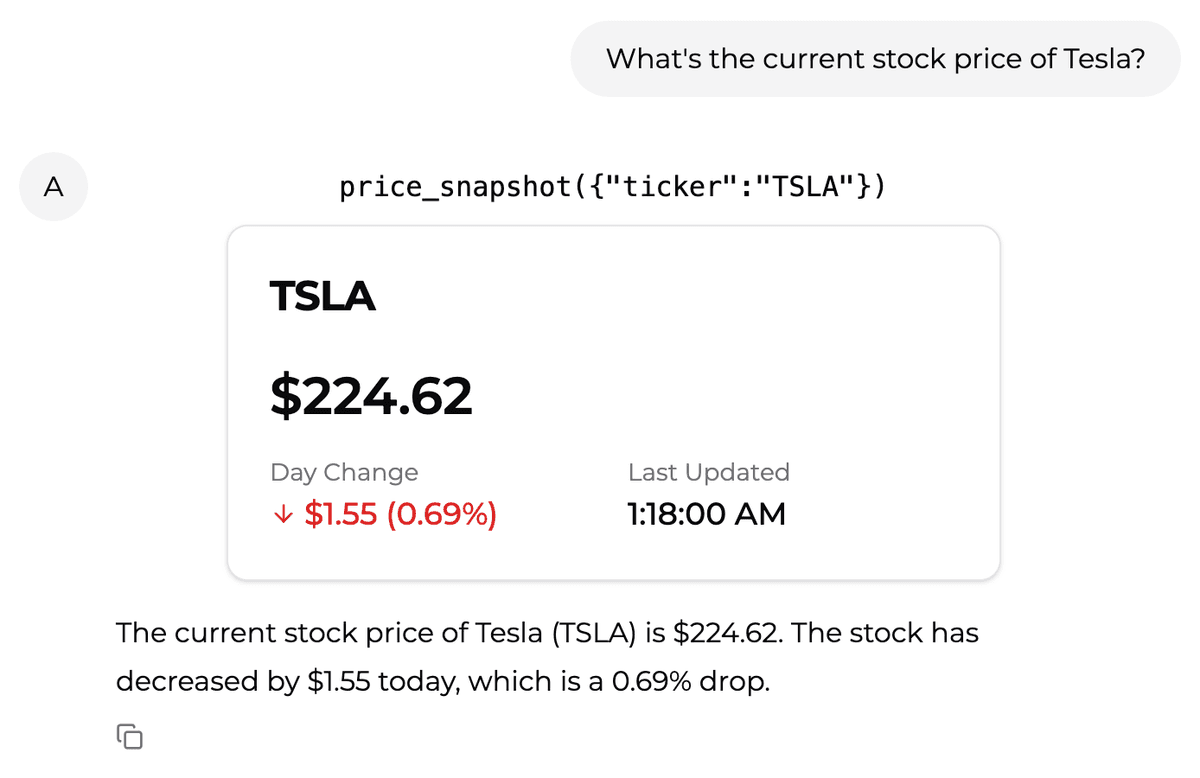Image resolution: width=1200 pixels, height=778 pixels.
Task: Click the copy icon below the reply
Action: [x=129, y=736]
